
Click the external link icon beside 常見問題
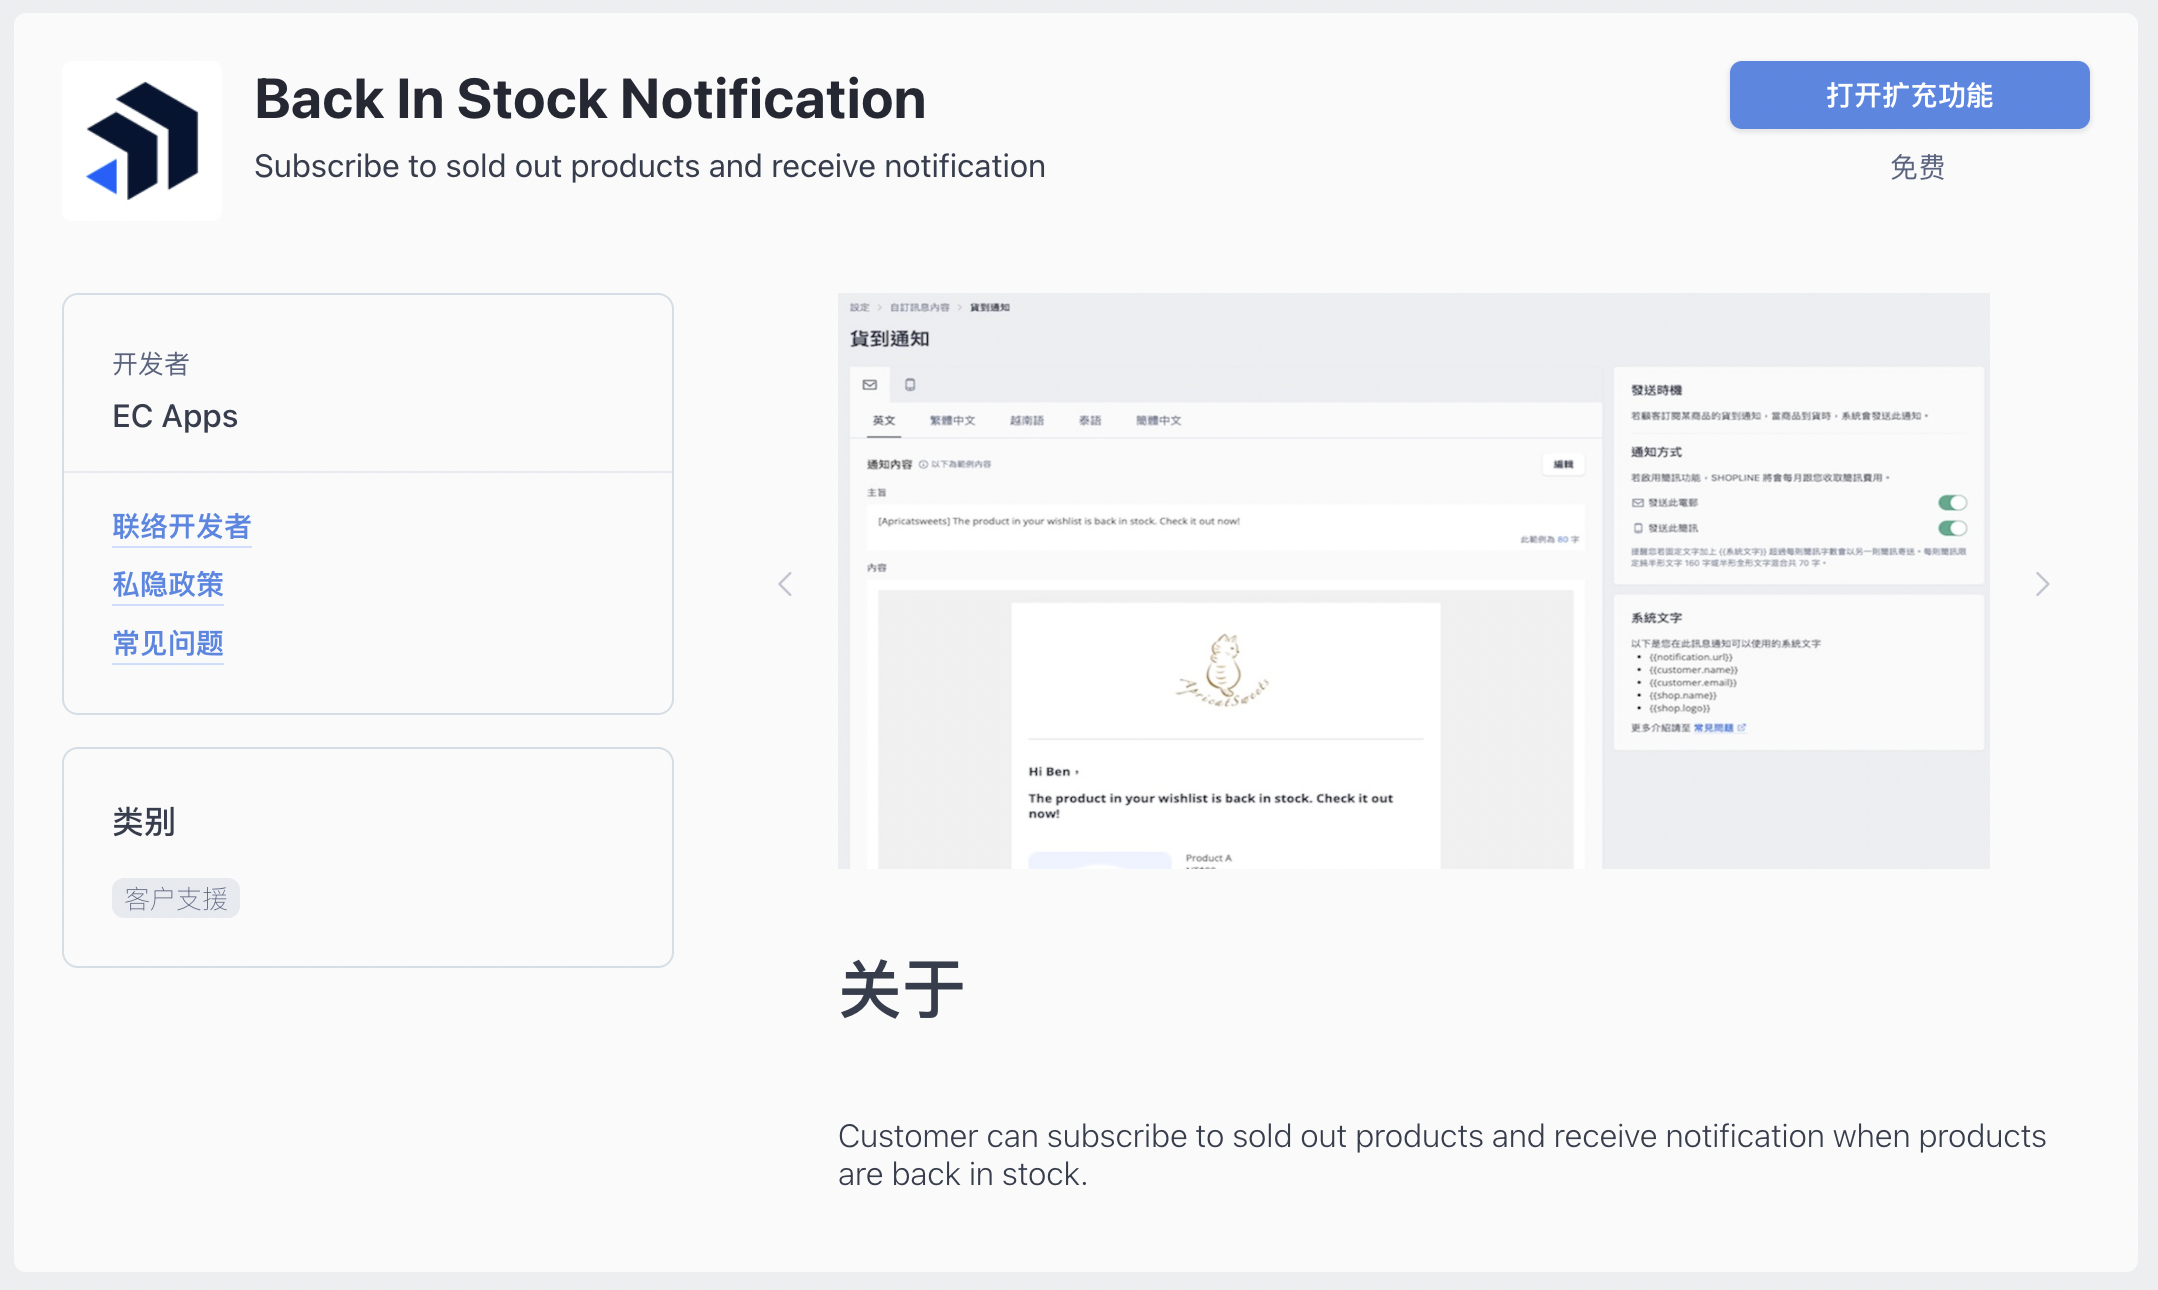click(x=1742, y=727)
